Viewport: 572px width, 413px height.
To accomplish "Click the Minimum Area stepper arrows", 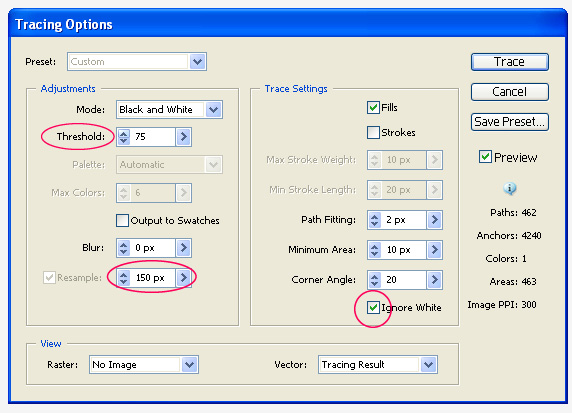I will click(x=375, y=250).
